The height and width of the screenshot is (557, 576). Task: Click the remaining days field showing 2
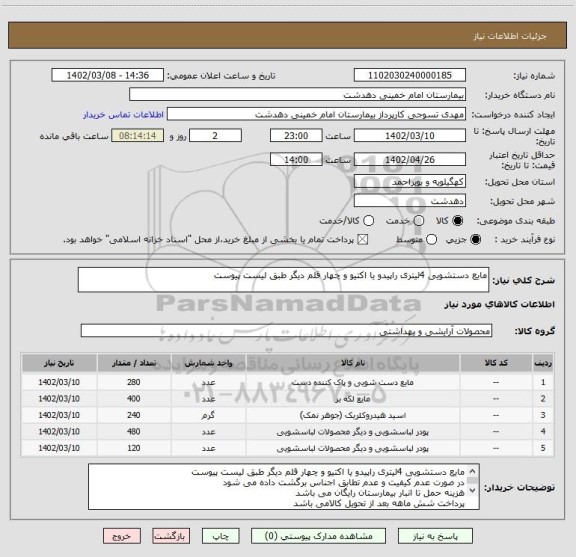(215, 136)
